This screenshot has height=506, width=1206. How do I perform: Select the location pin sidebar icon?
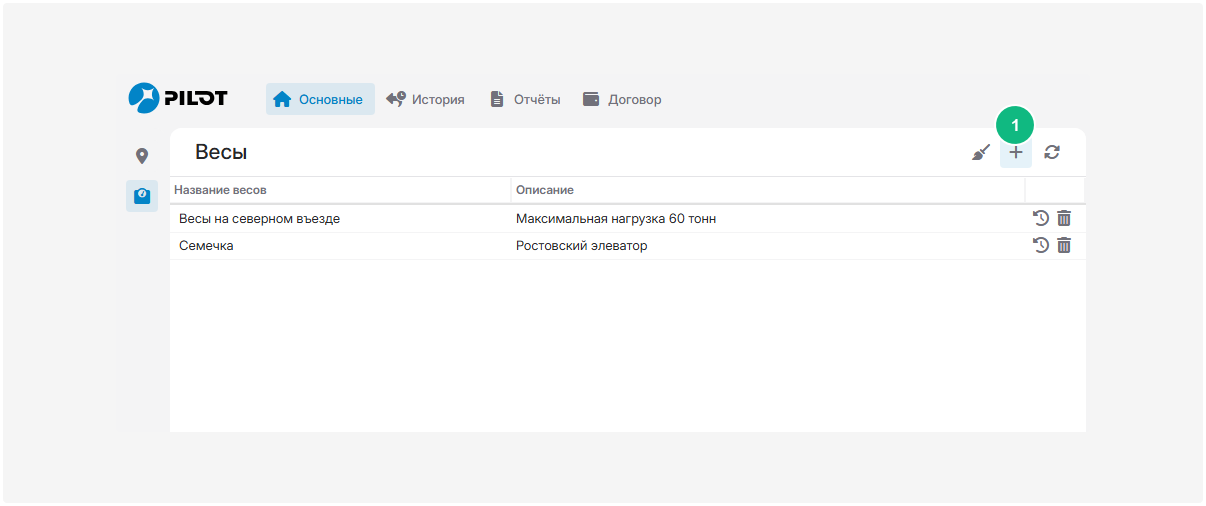click(x=142, y=156)
